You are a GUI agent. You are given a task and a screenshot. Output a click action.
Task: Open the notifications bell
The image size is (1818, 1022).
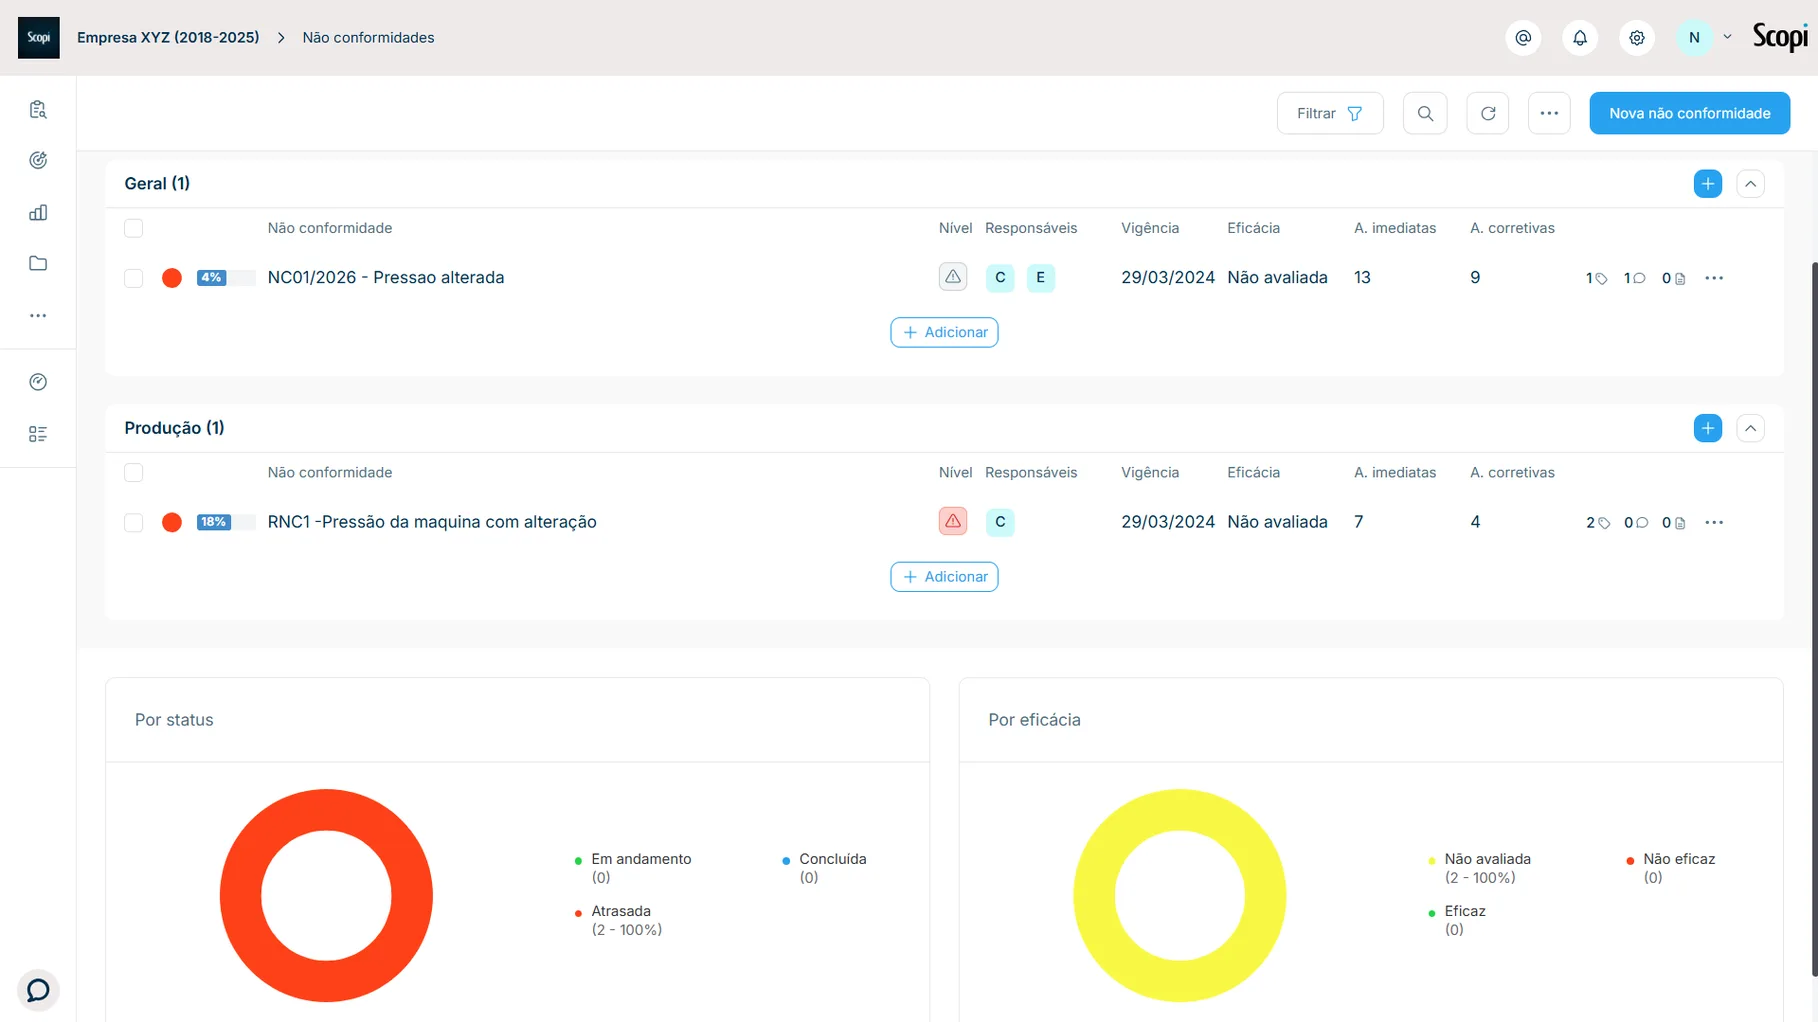click(x=1580, y=38)
